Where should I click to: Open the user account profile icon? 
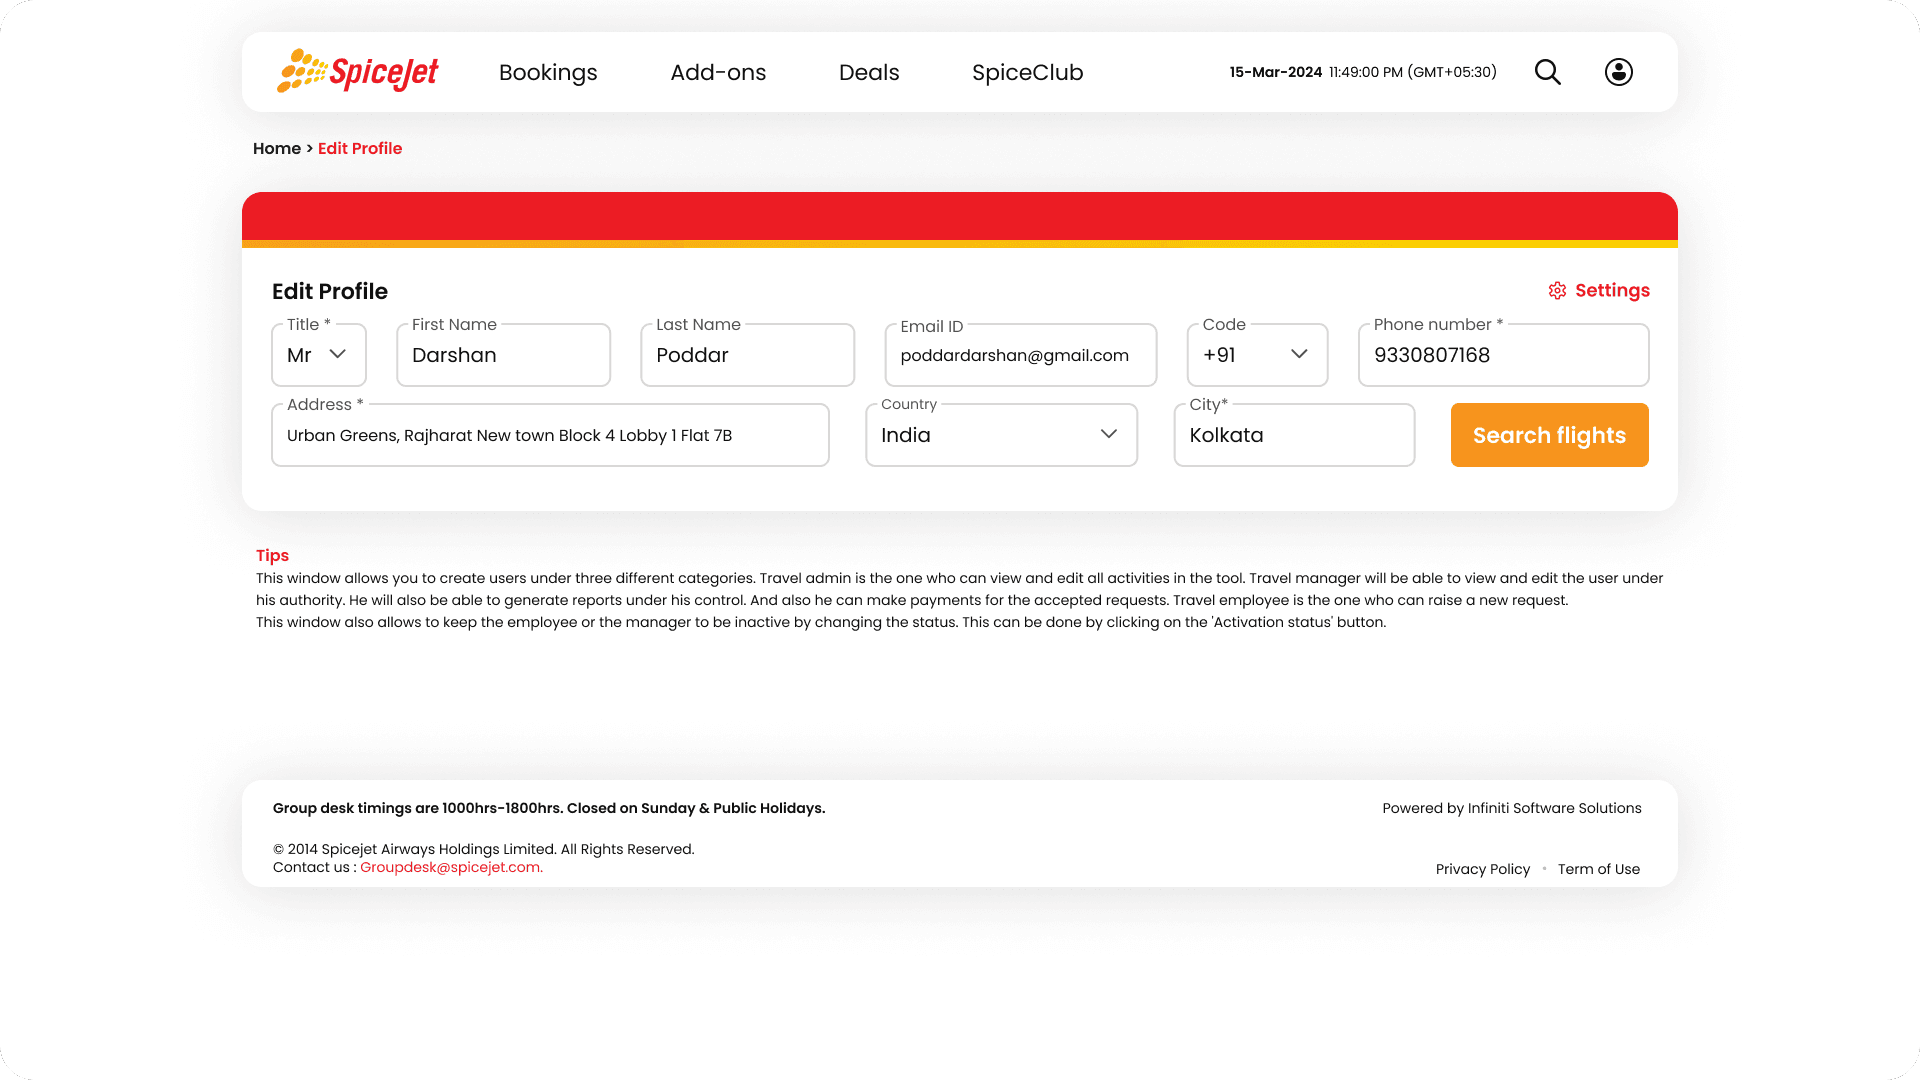click(x=1618, y=72)
